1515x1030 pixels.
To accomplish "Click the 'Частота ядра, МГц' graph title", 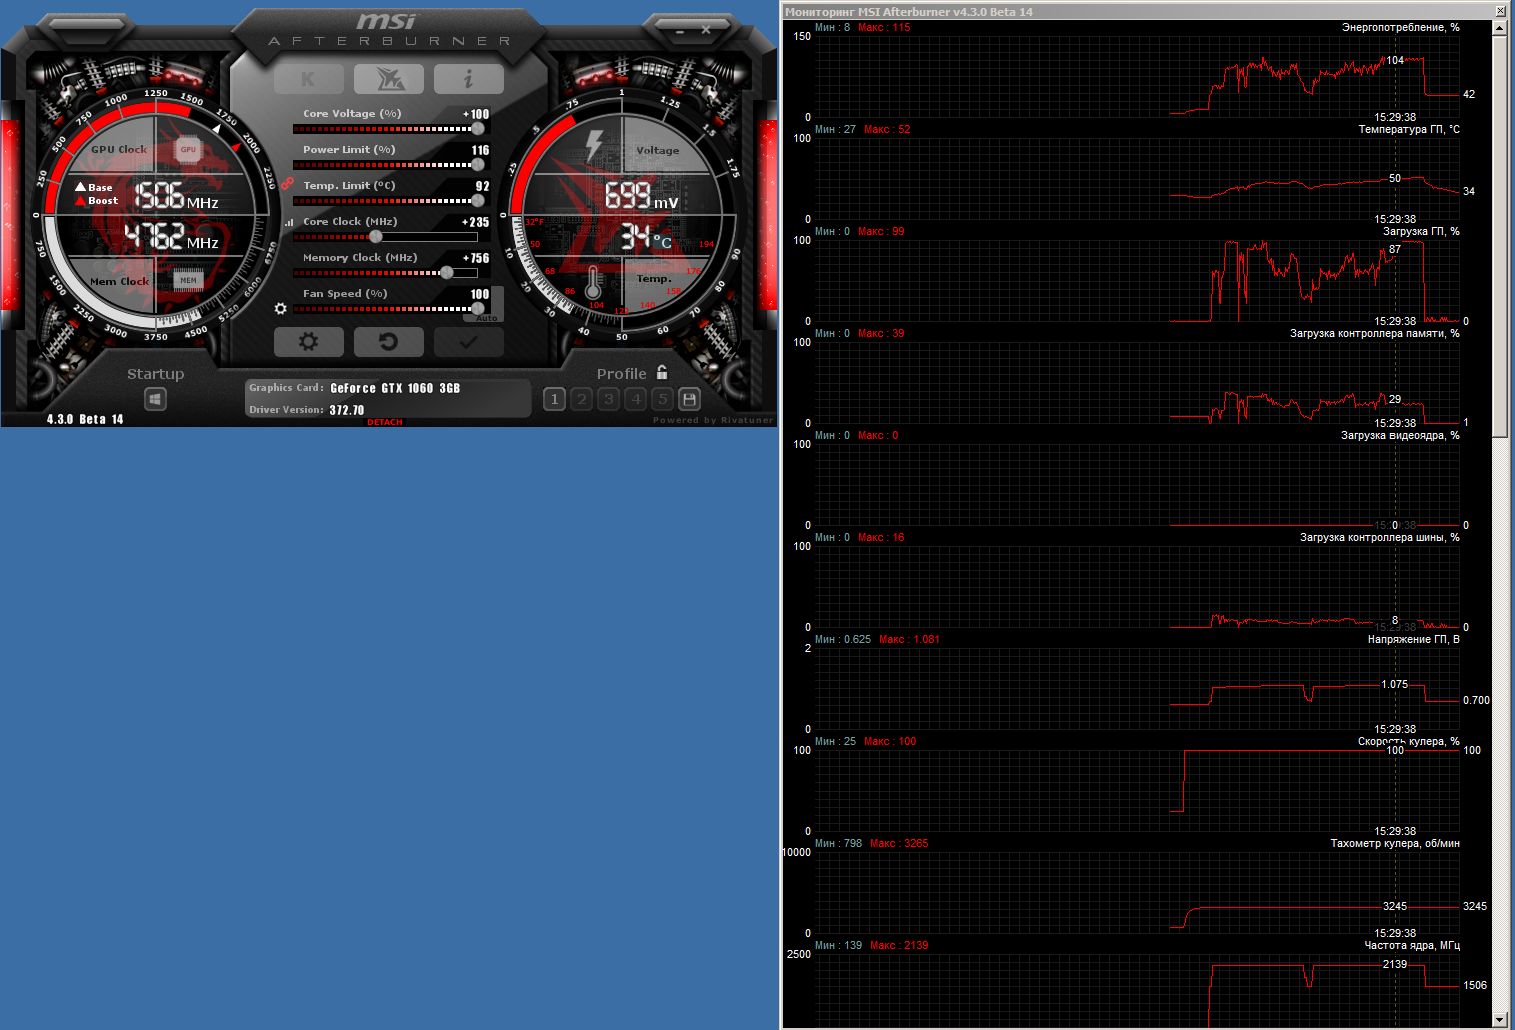I will [1412, 945].
